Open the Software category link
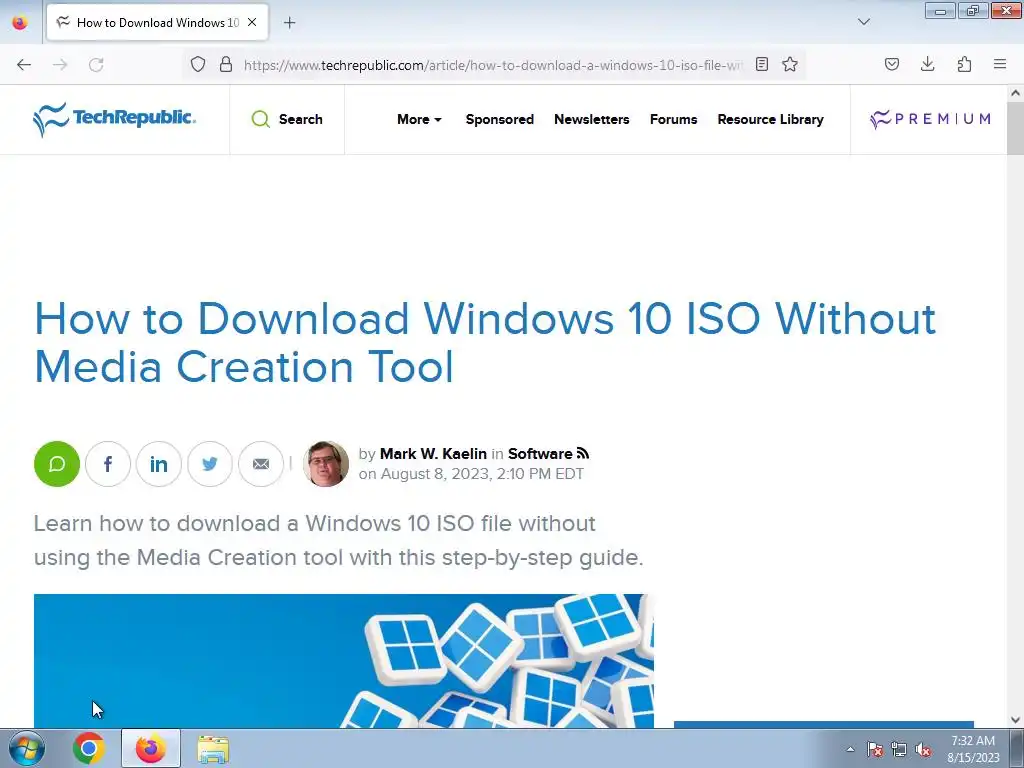 point(540,454)
